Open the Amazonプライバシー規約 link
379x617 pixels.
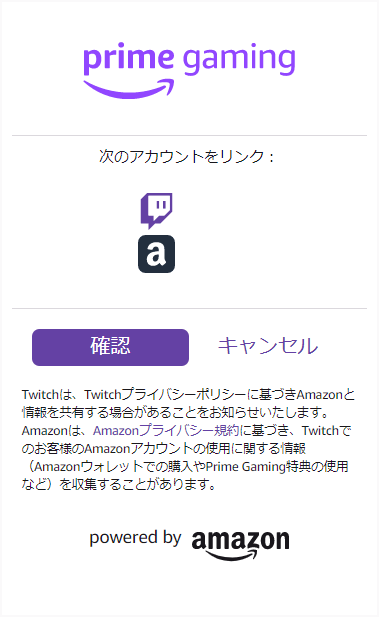pos(166,430)
